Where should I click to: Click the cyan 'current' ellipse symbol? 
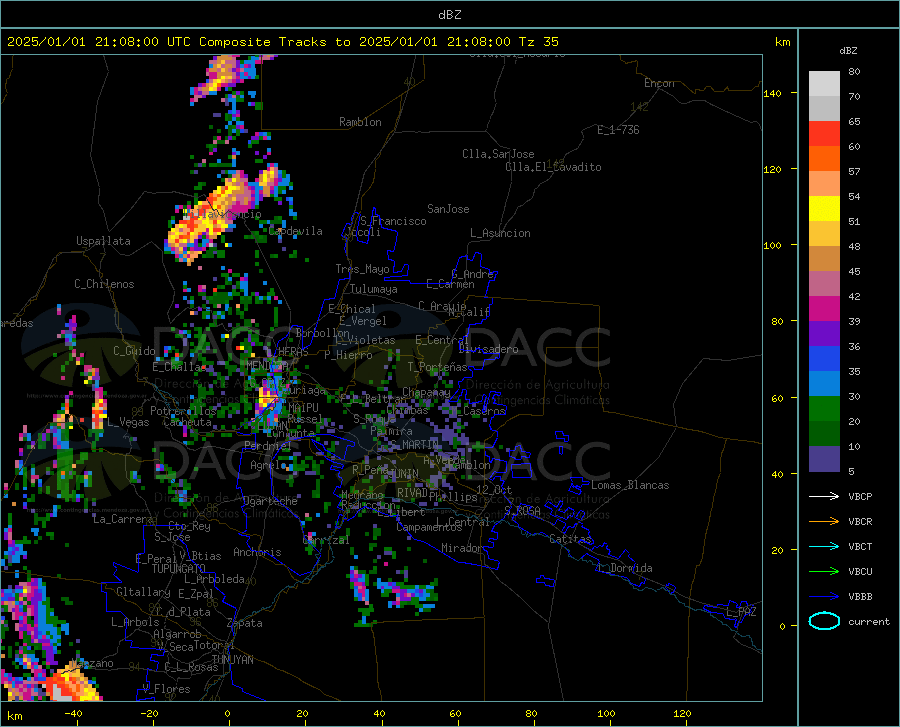(x=824, y=621)
